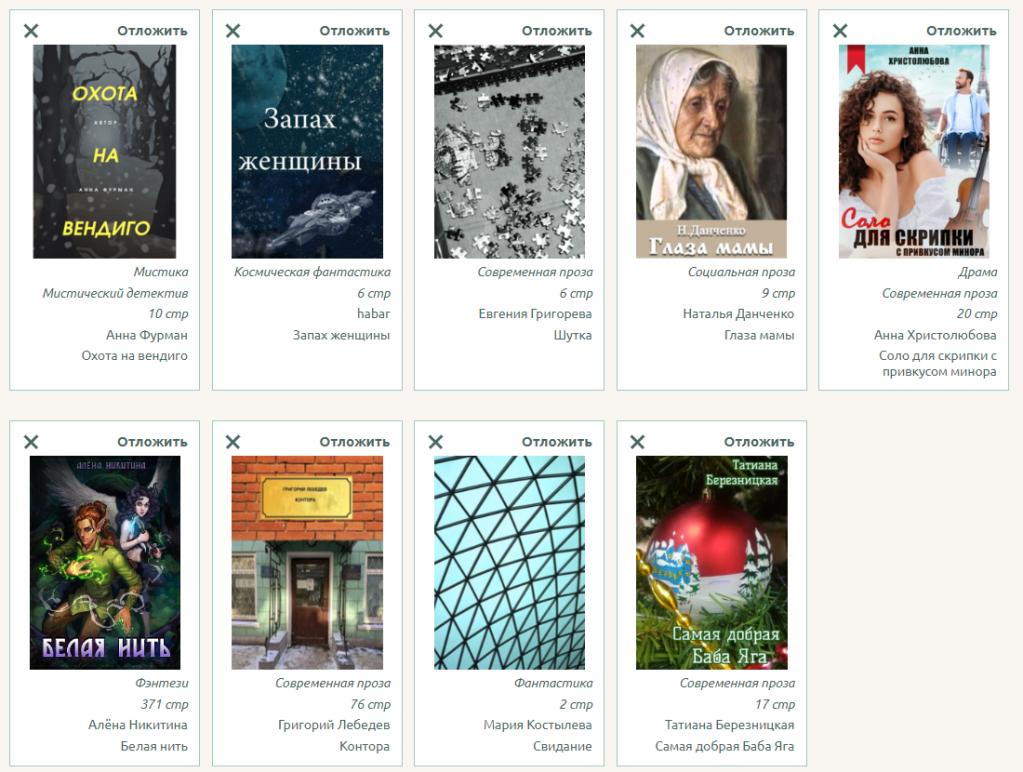Open Соло для скрипки cover image
The width and height of the screenshot is (1023, 772).
pyautogui.click(x=914, y=151)
